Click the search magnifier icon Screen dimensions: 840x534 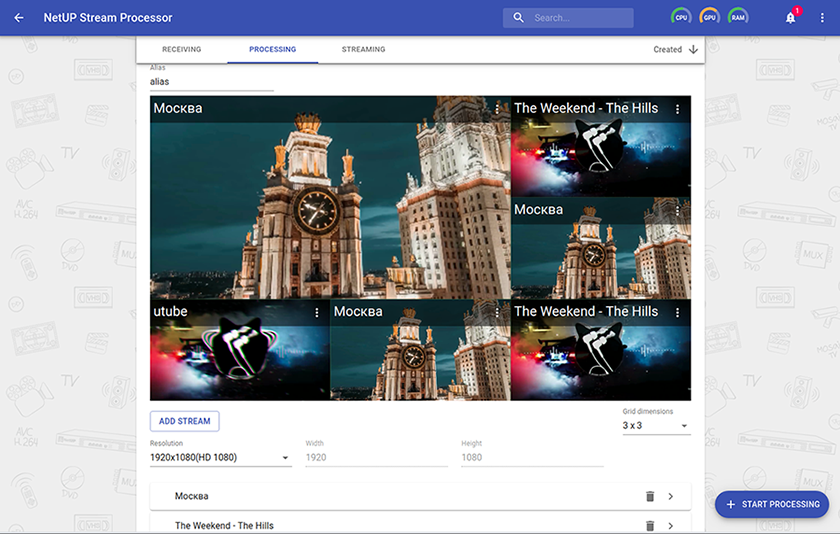[x=518, y=18]
